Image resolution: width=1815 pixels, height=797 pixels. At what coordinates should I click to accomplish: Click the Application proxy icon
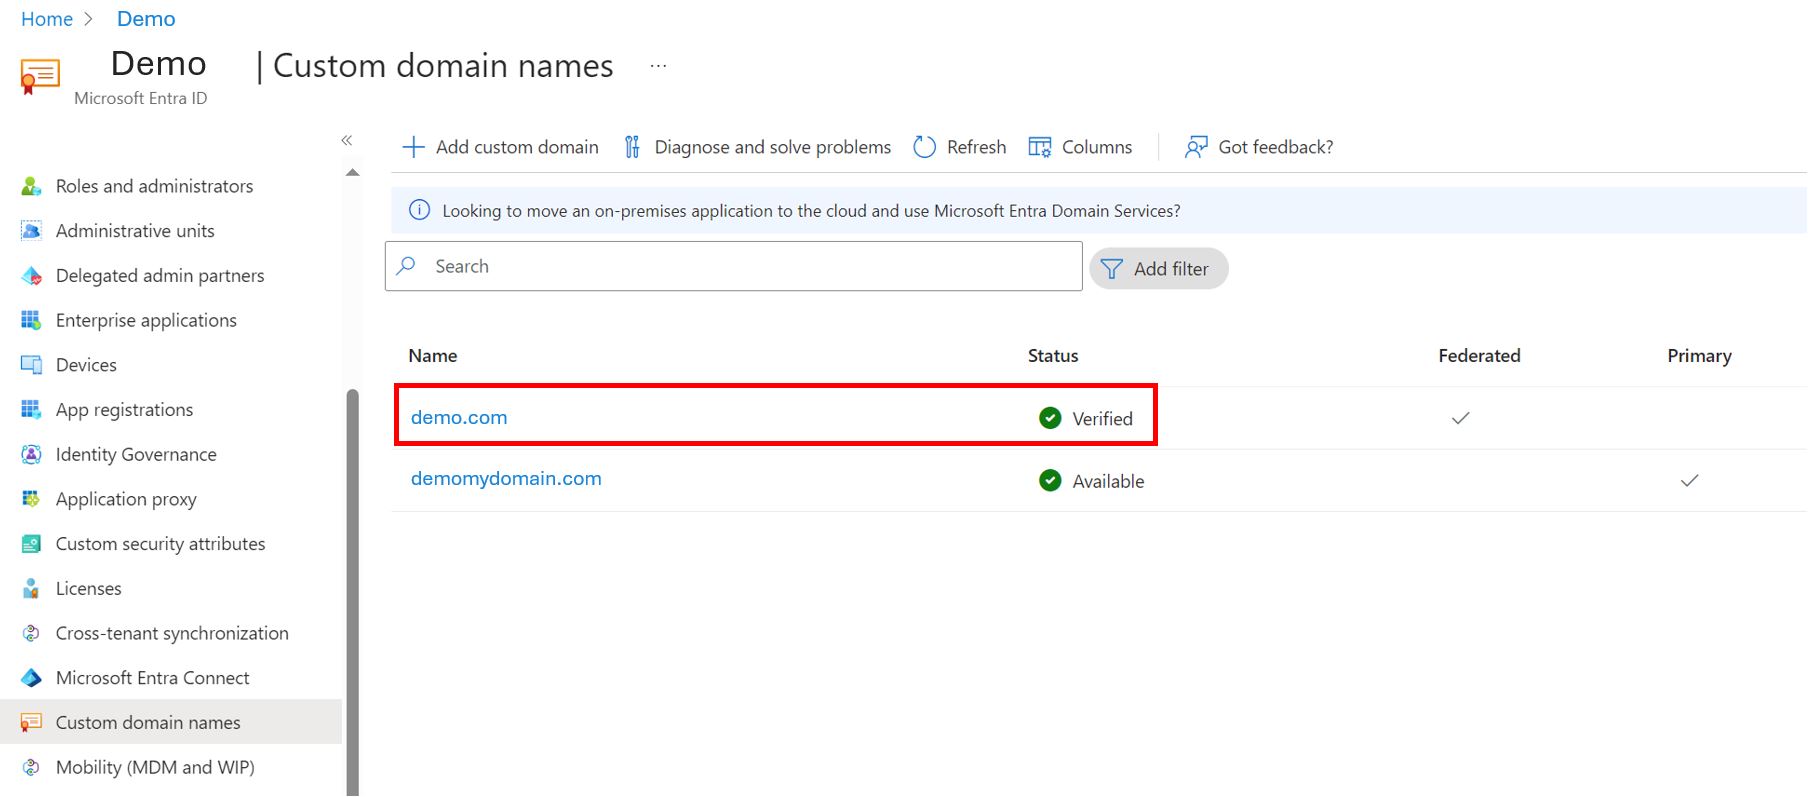31,499
